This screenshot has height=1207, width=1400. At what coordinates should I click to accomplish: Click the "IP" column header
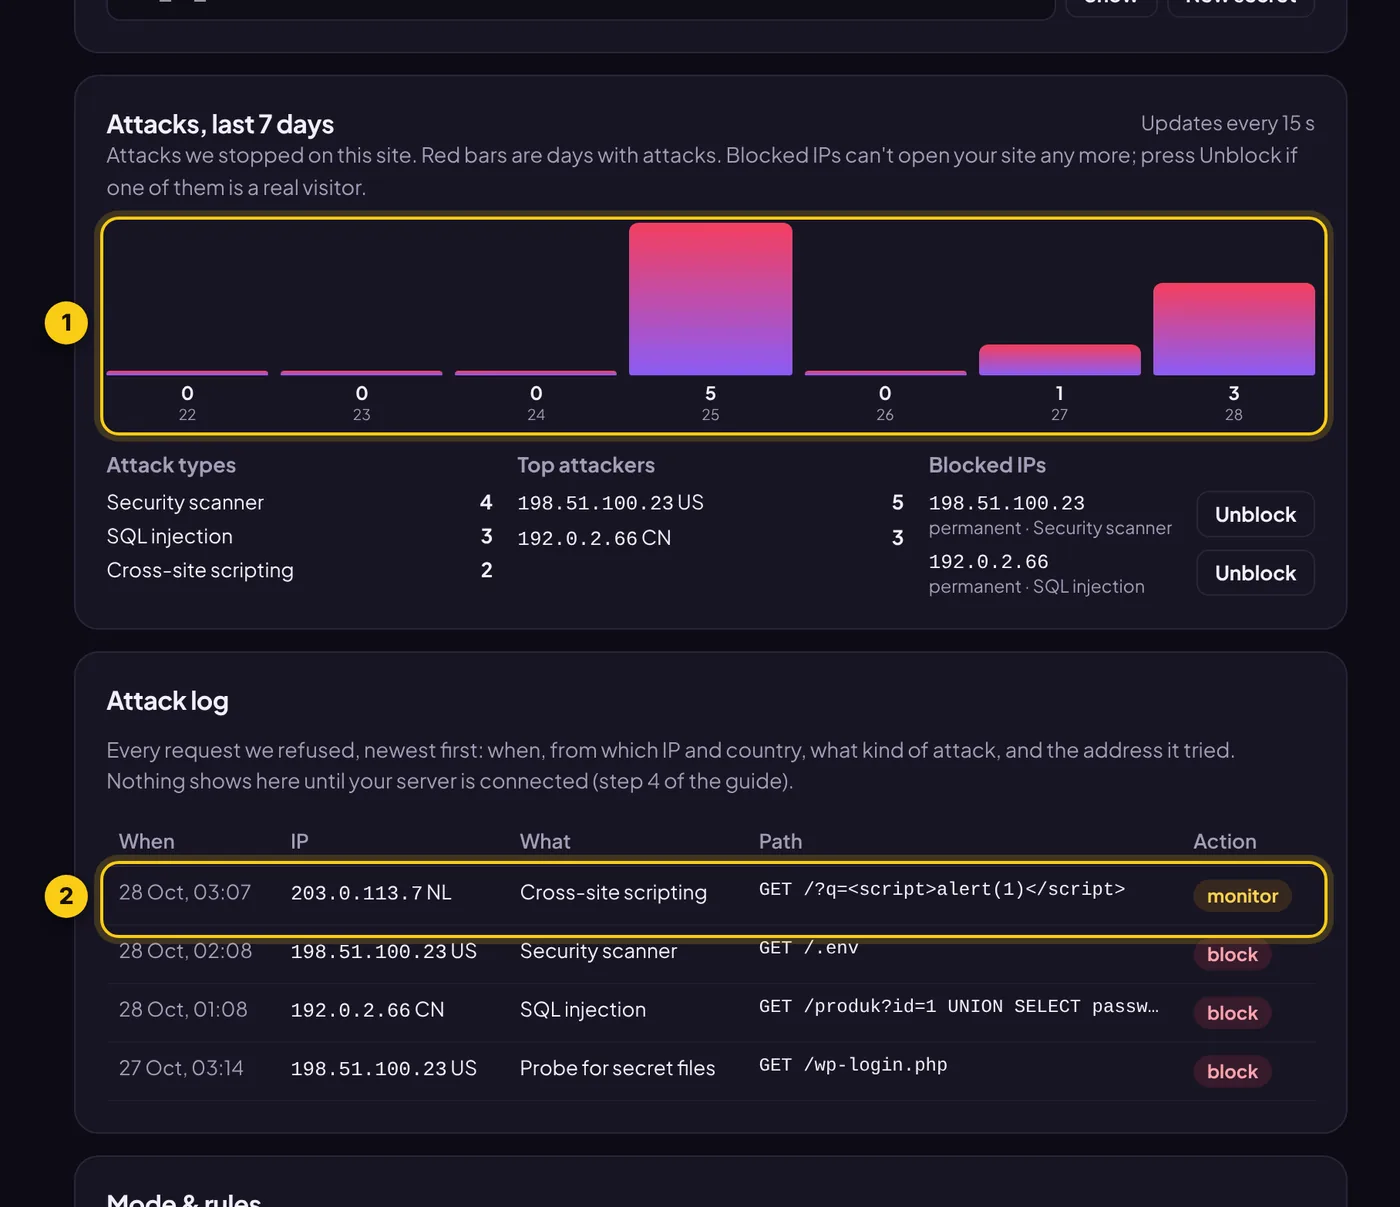click(299, 842)
